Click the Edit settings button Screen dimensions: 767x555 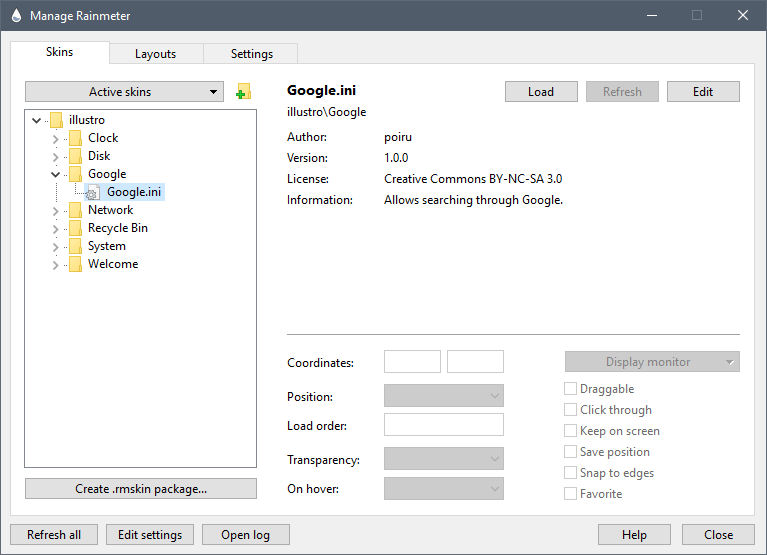click(150, 534)
